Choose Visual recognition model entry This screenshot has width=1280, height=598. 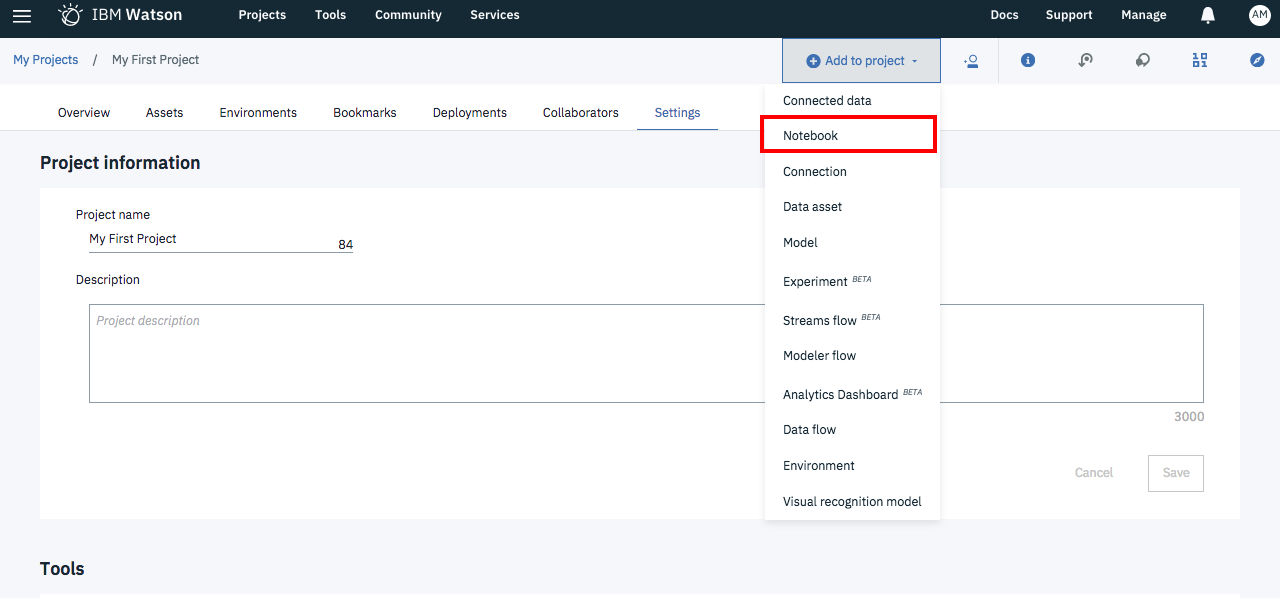point(851,501)
